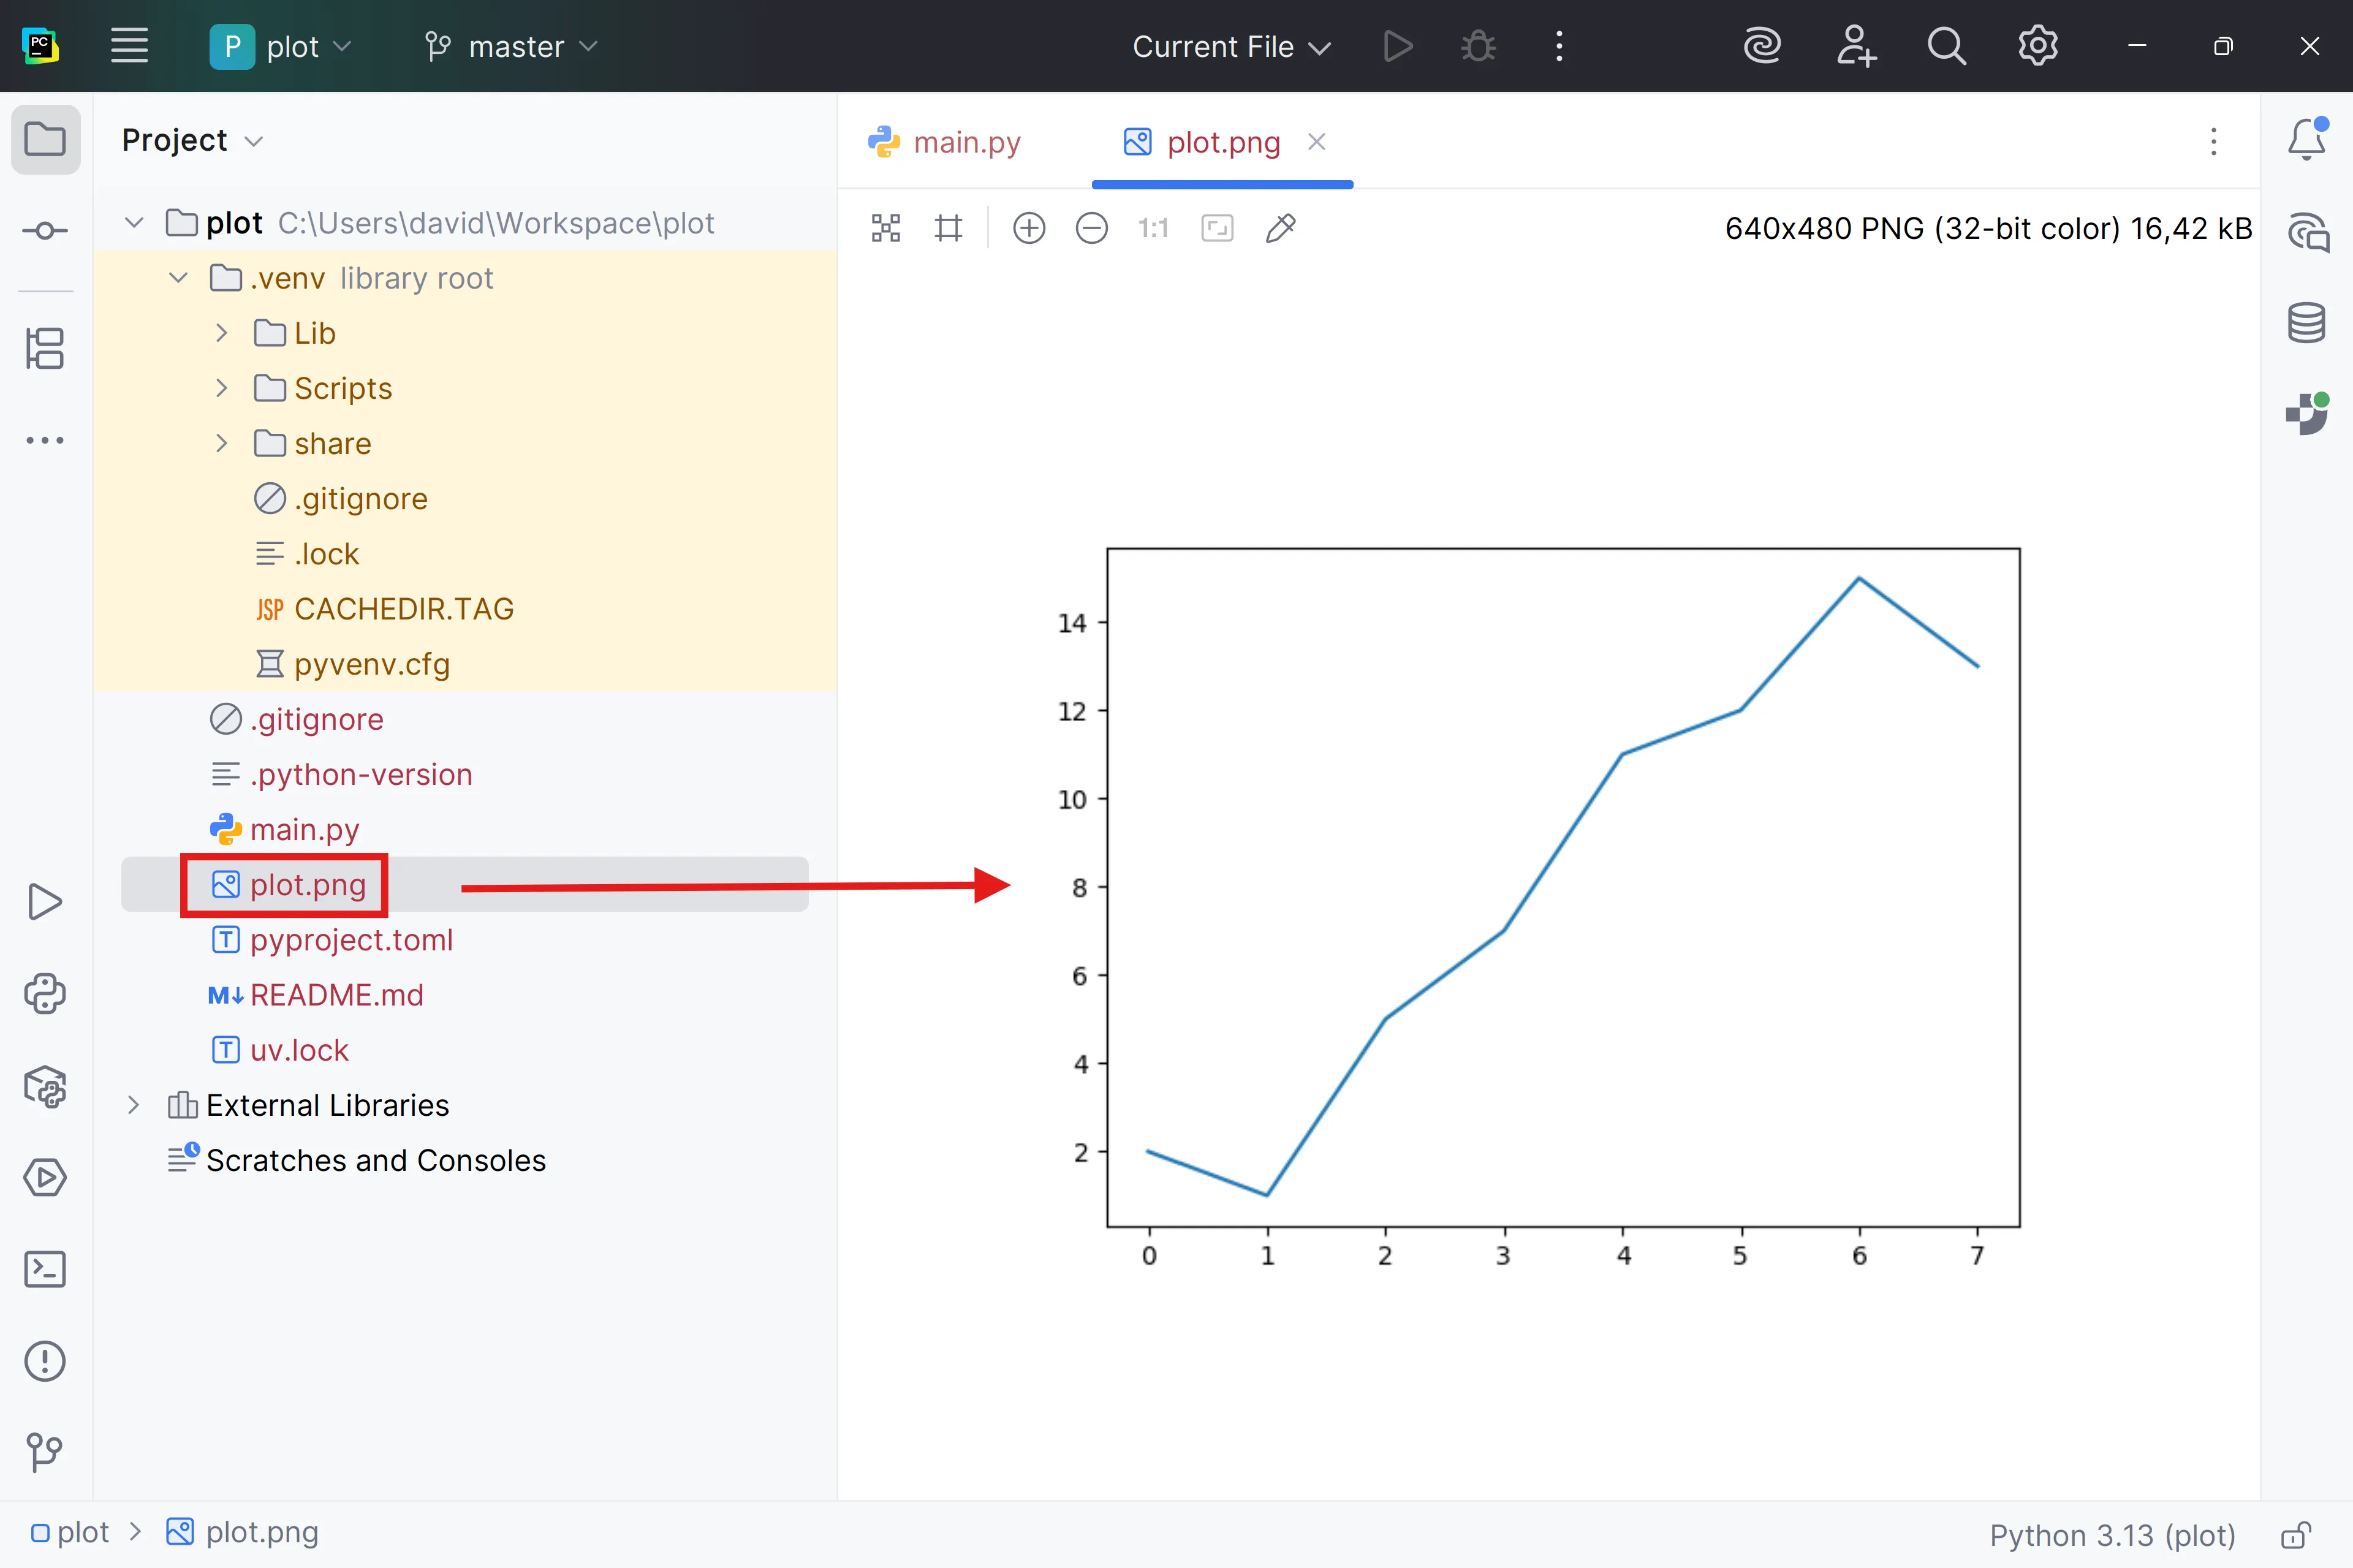Select pyproject.toml in project tree

(351, 940)
